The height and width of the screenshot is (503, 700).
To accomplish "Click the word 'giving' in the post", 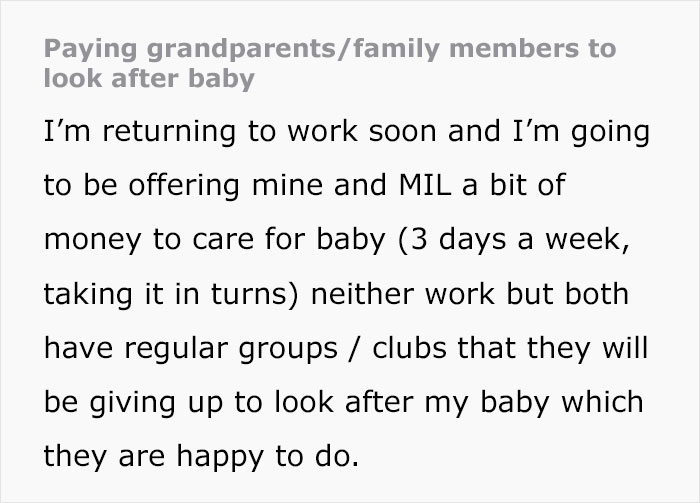I will (128, 404).
